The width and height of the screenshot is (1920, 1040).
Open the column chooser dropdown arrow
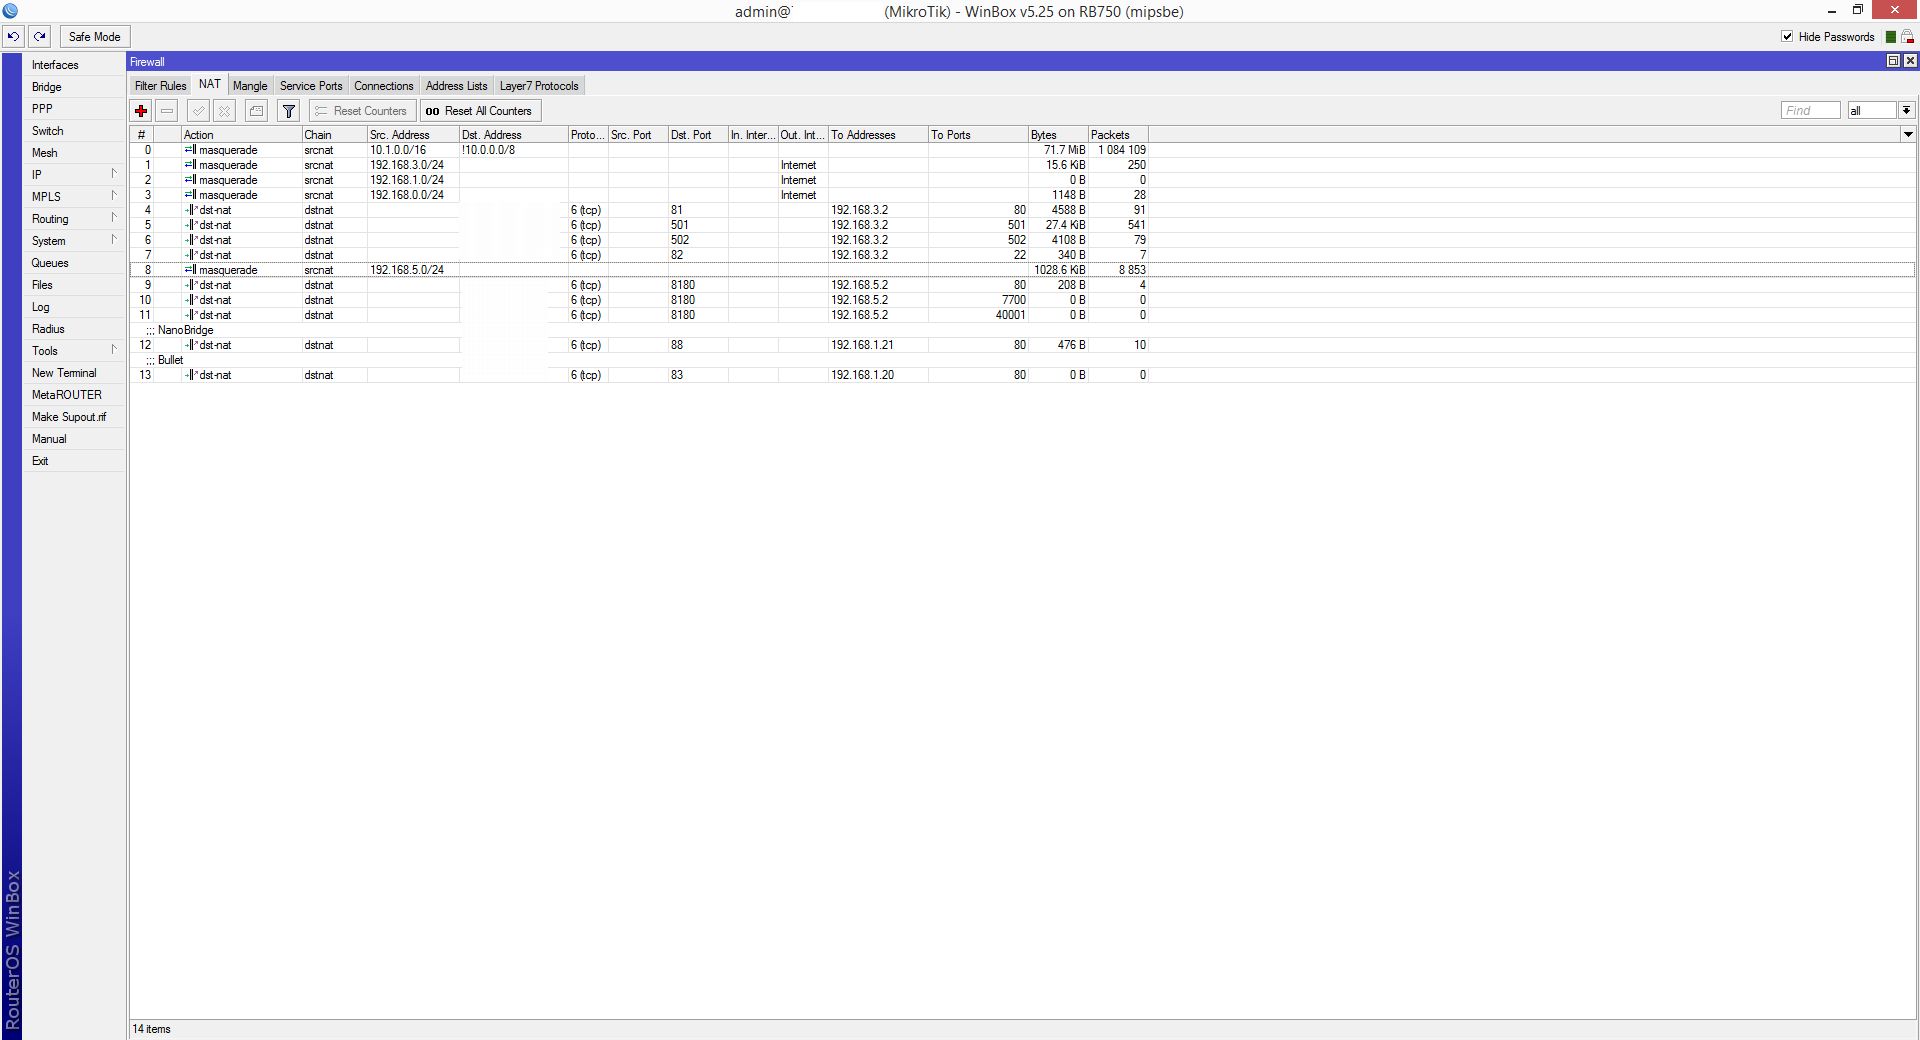[x=1908, y=135]
